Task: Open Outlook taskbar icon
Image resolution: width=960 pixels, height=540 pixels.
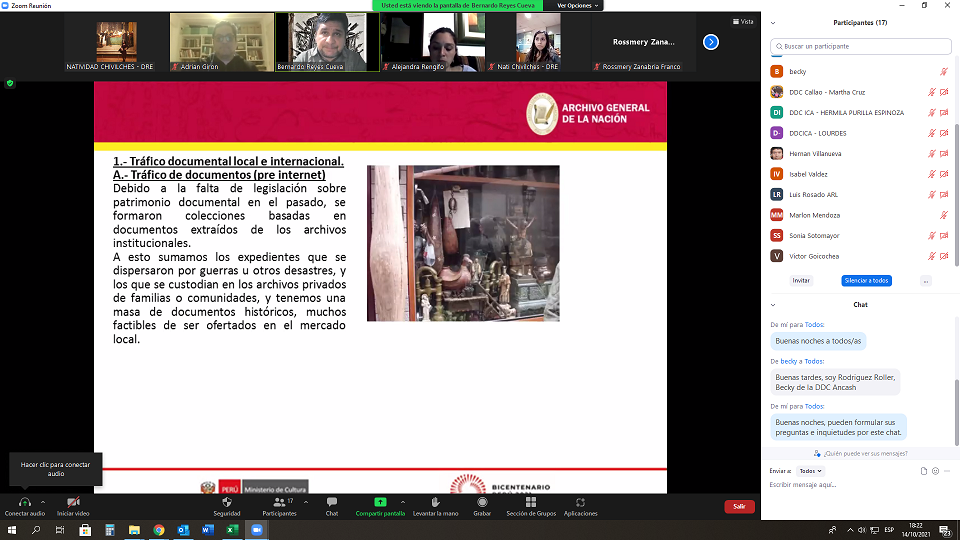Action: (183, 530)
